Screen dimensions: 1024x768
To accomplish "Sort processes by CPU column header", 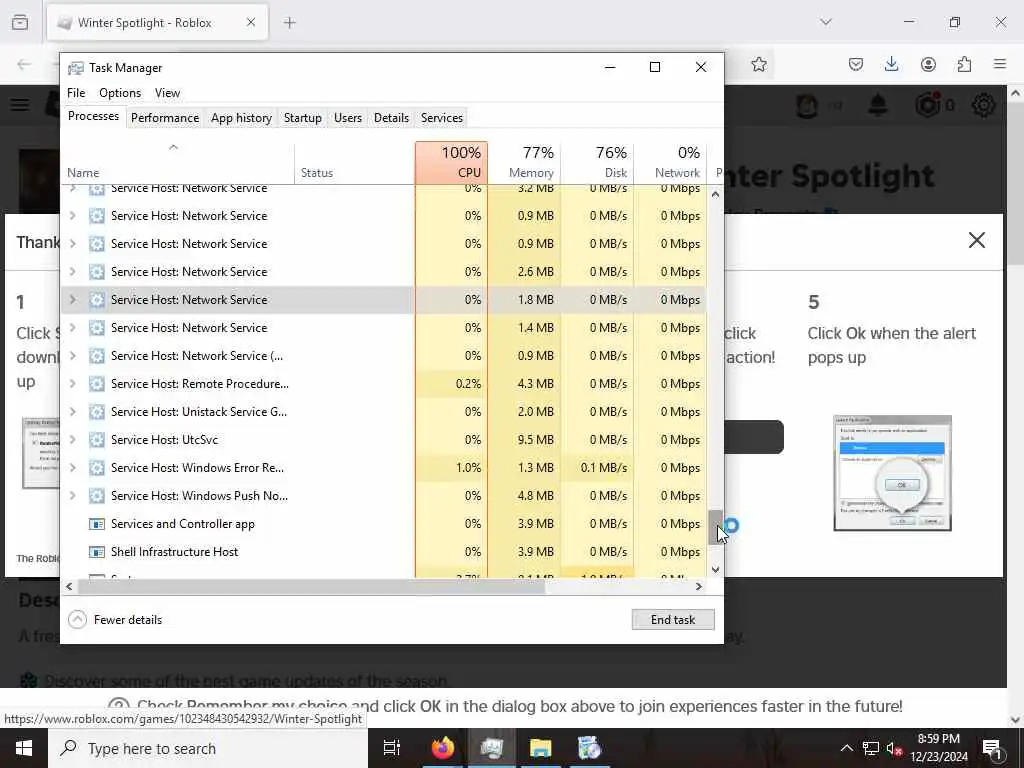I will 451,162.
